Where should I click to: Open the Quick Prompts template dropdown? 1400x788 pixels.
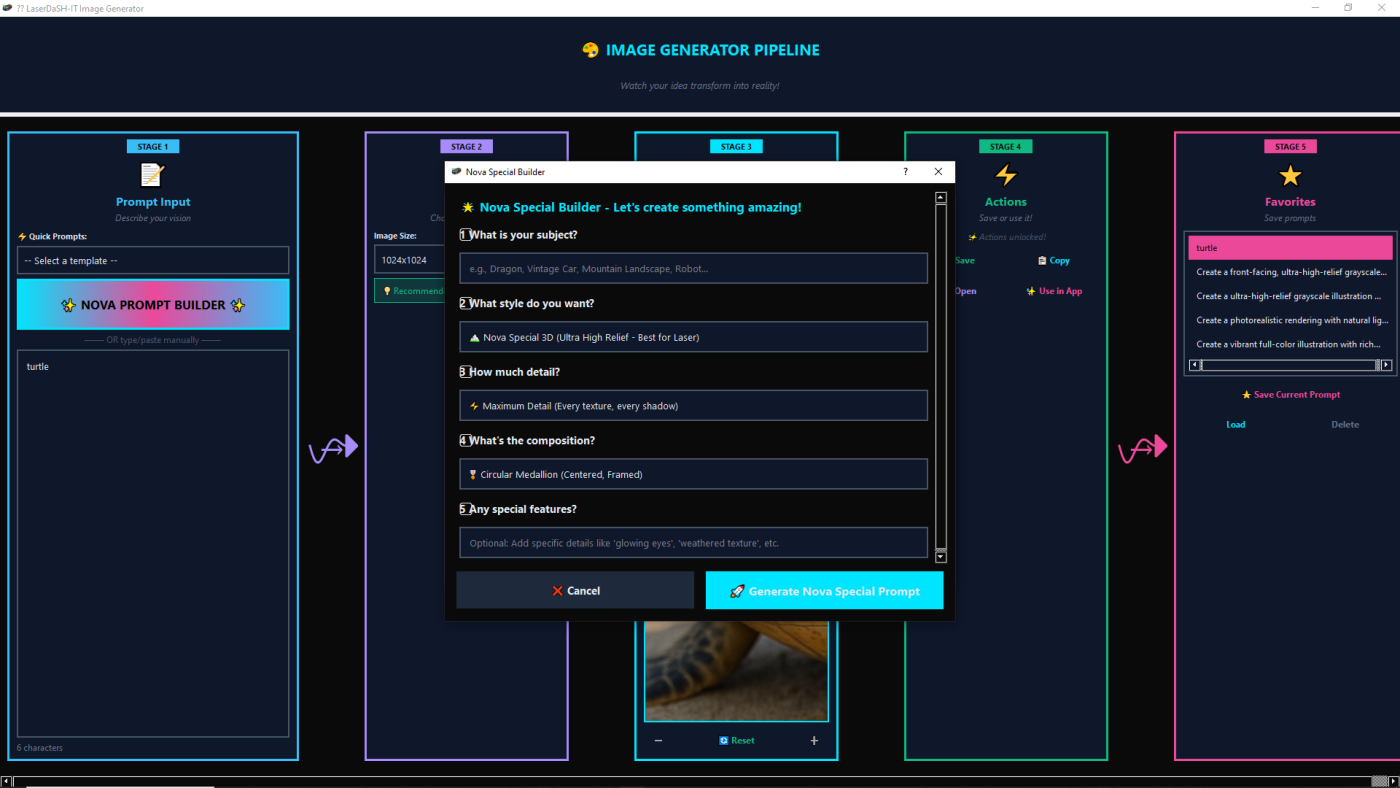pyautogui.click(x=153, y=261)
